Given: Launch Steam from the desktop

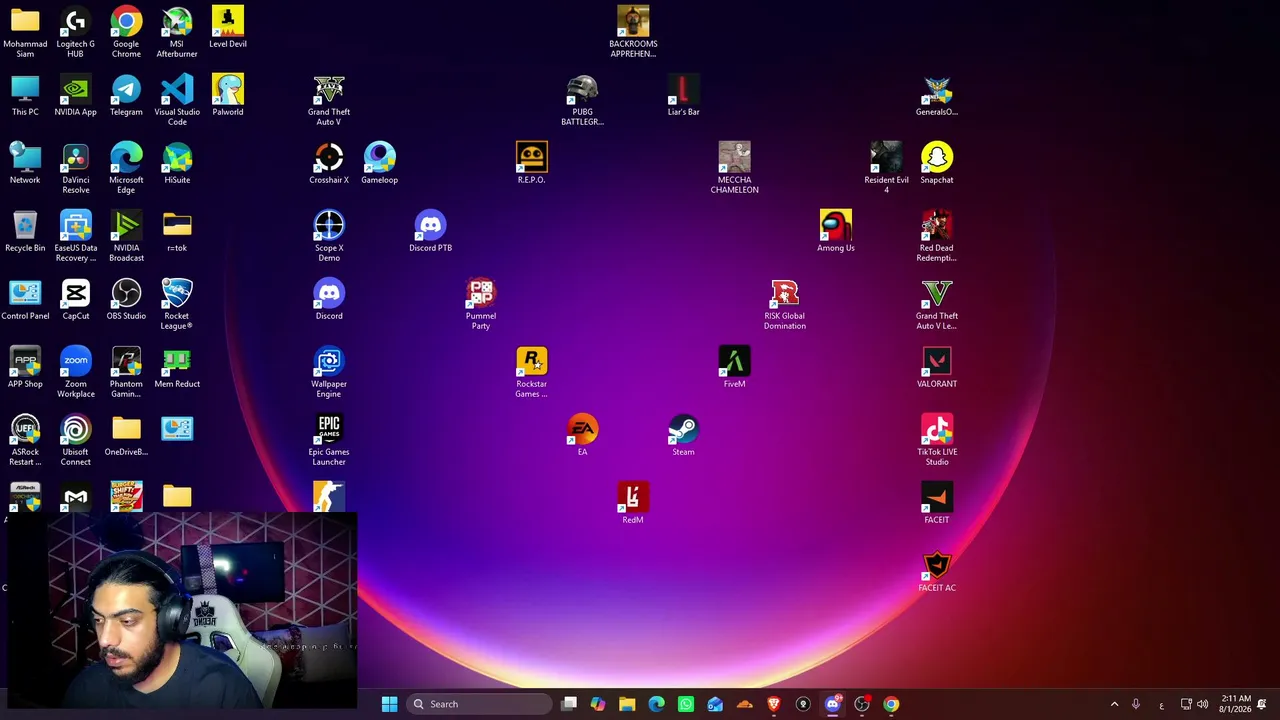Looking at the screenshot, I should (683, 435).
